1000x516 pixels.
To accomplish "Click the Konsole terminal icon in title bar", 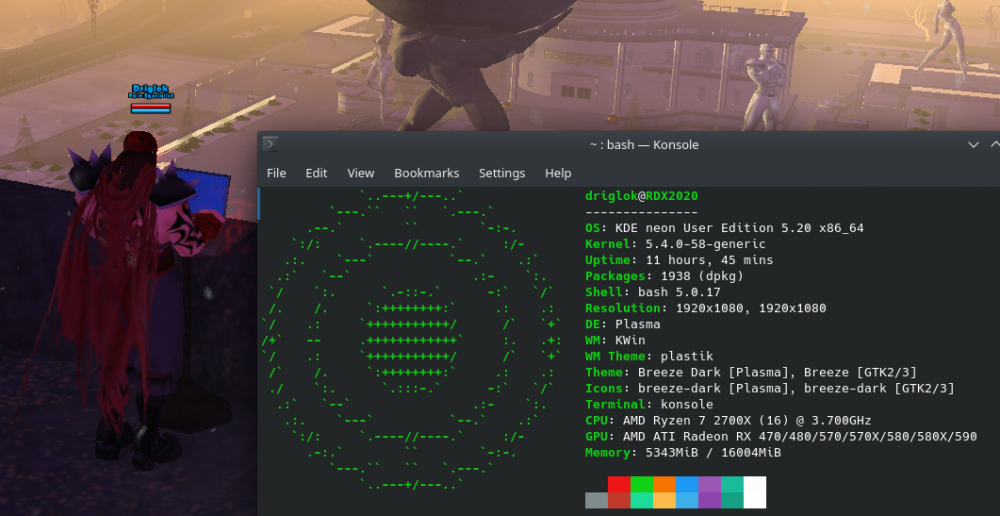I will pos(271,145).
